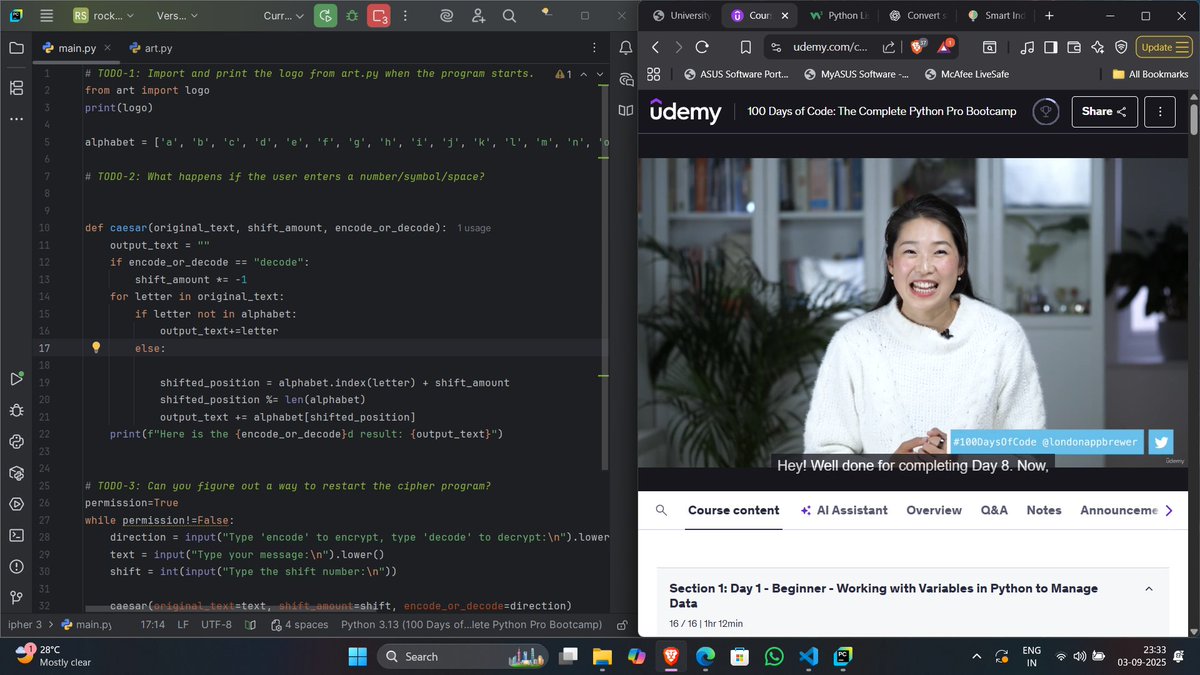Click the yellow lightbulb intention icon
The width and height of the screenshot is (1200, 675).
(96, 347)
